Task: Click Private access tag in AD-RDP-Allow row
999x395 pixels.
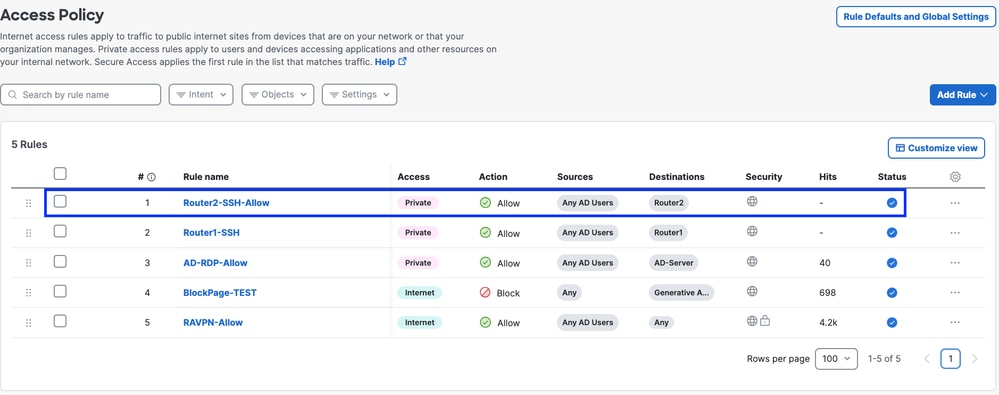Action: (x=418, y=263)
